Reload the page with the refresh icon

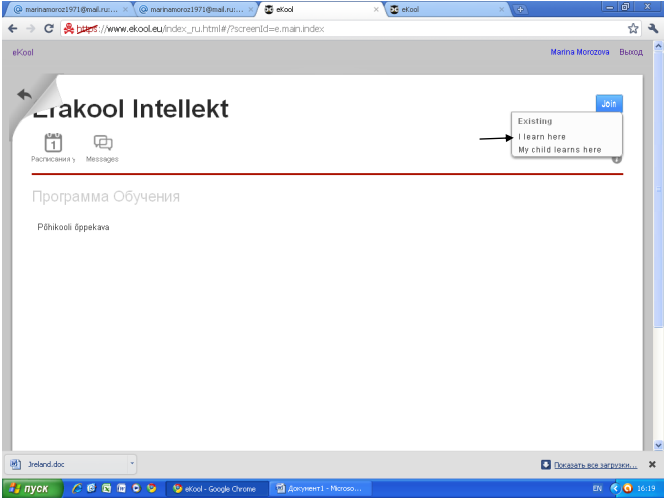[x=49, y=28]
